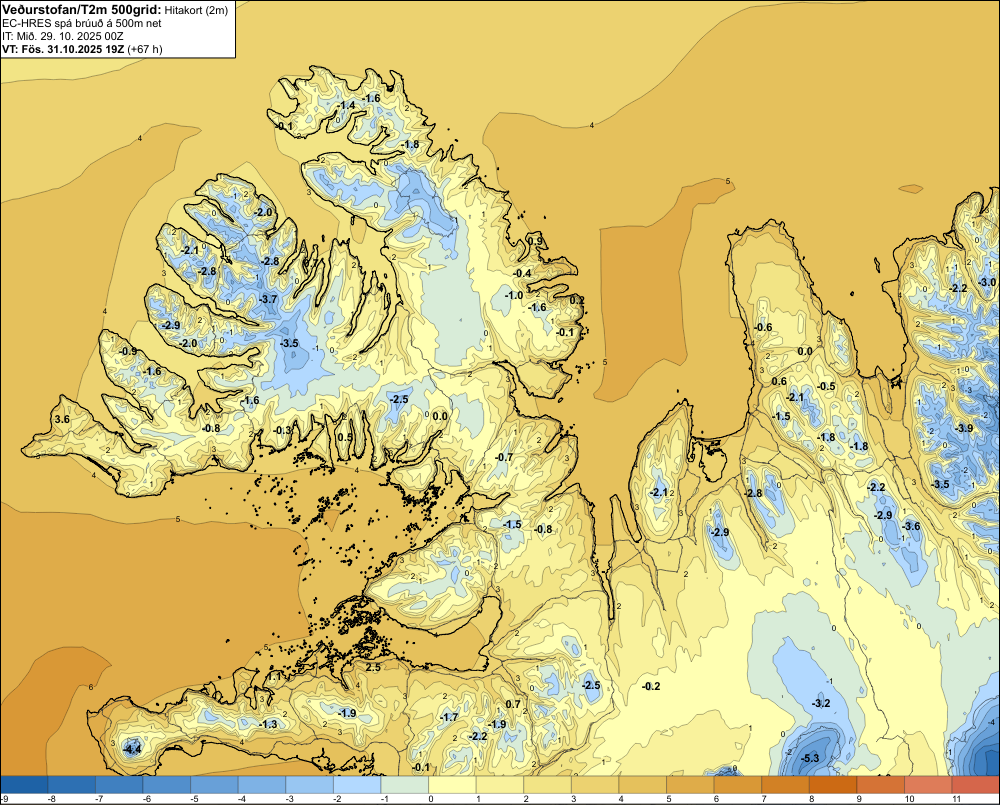The width and height of the screenshot is (1000, 805).
Task: Select the 11 legend scale label
Action: tap(956, 799)
